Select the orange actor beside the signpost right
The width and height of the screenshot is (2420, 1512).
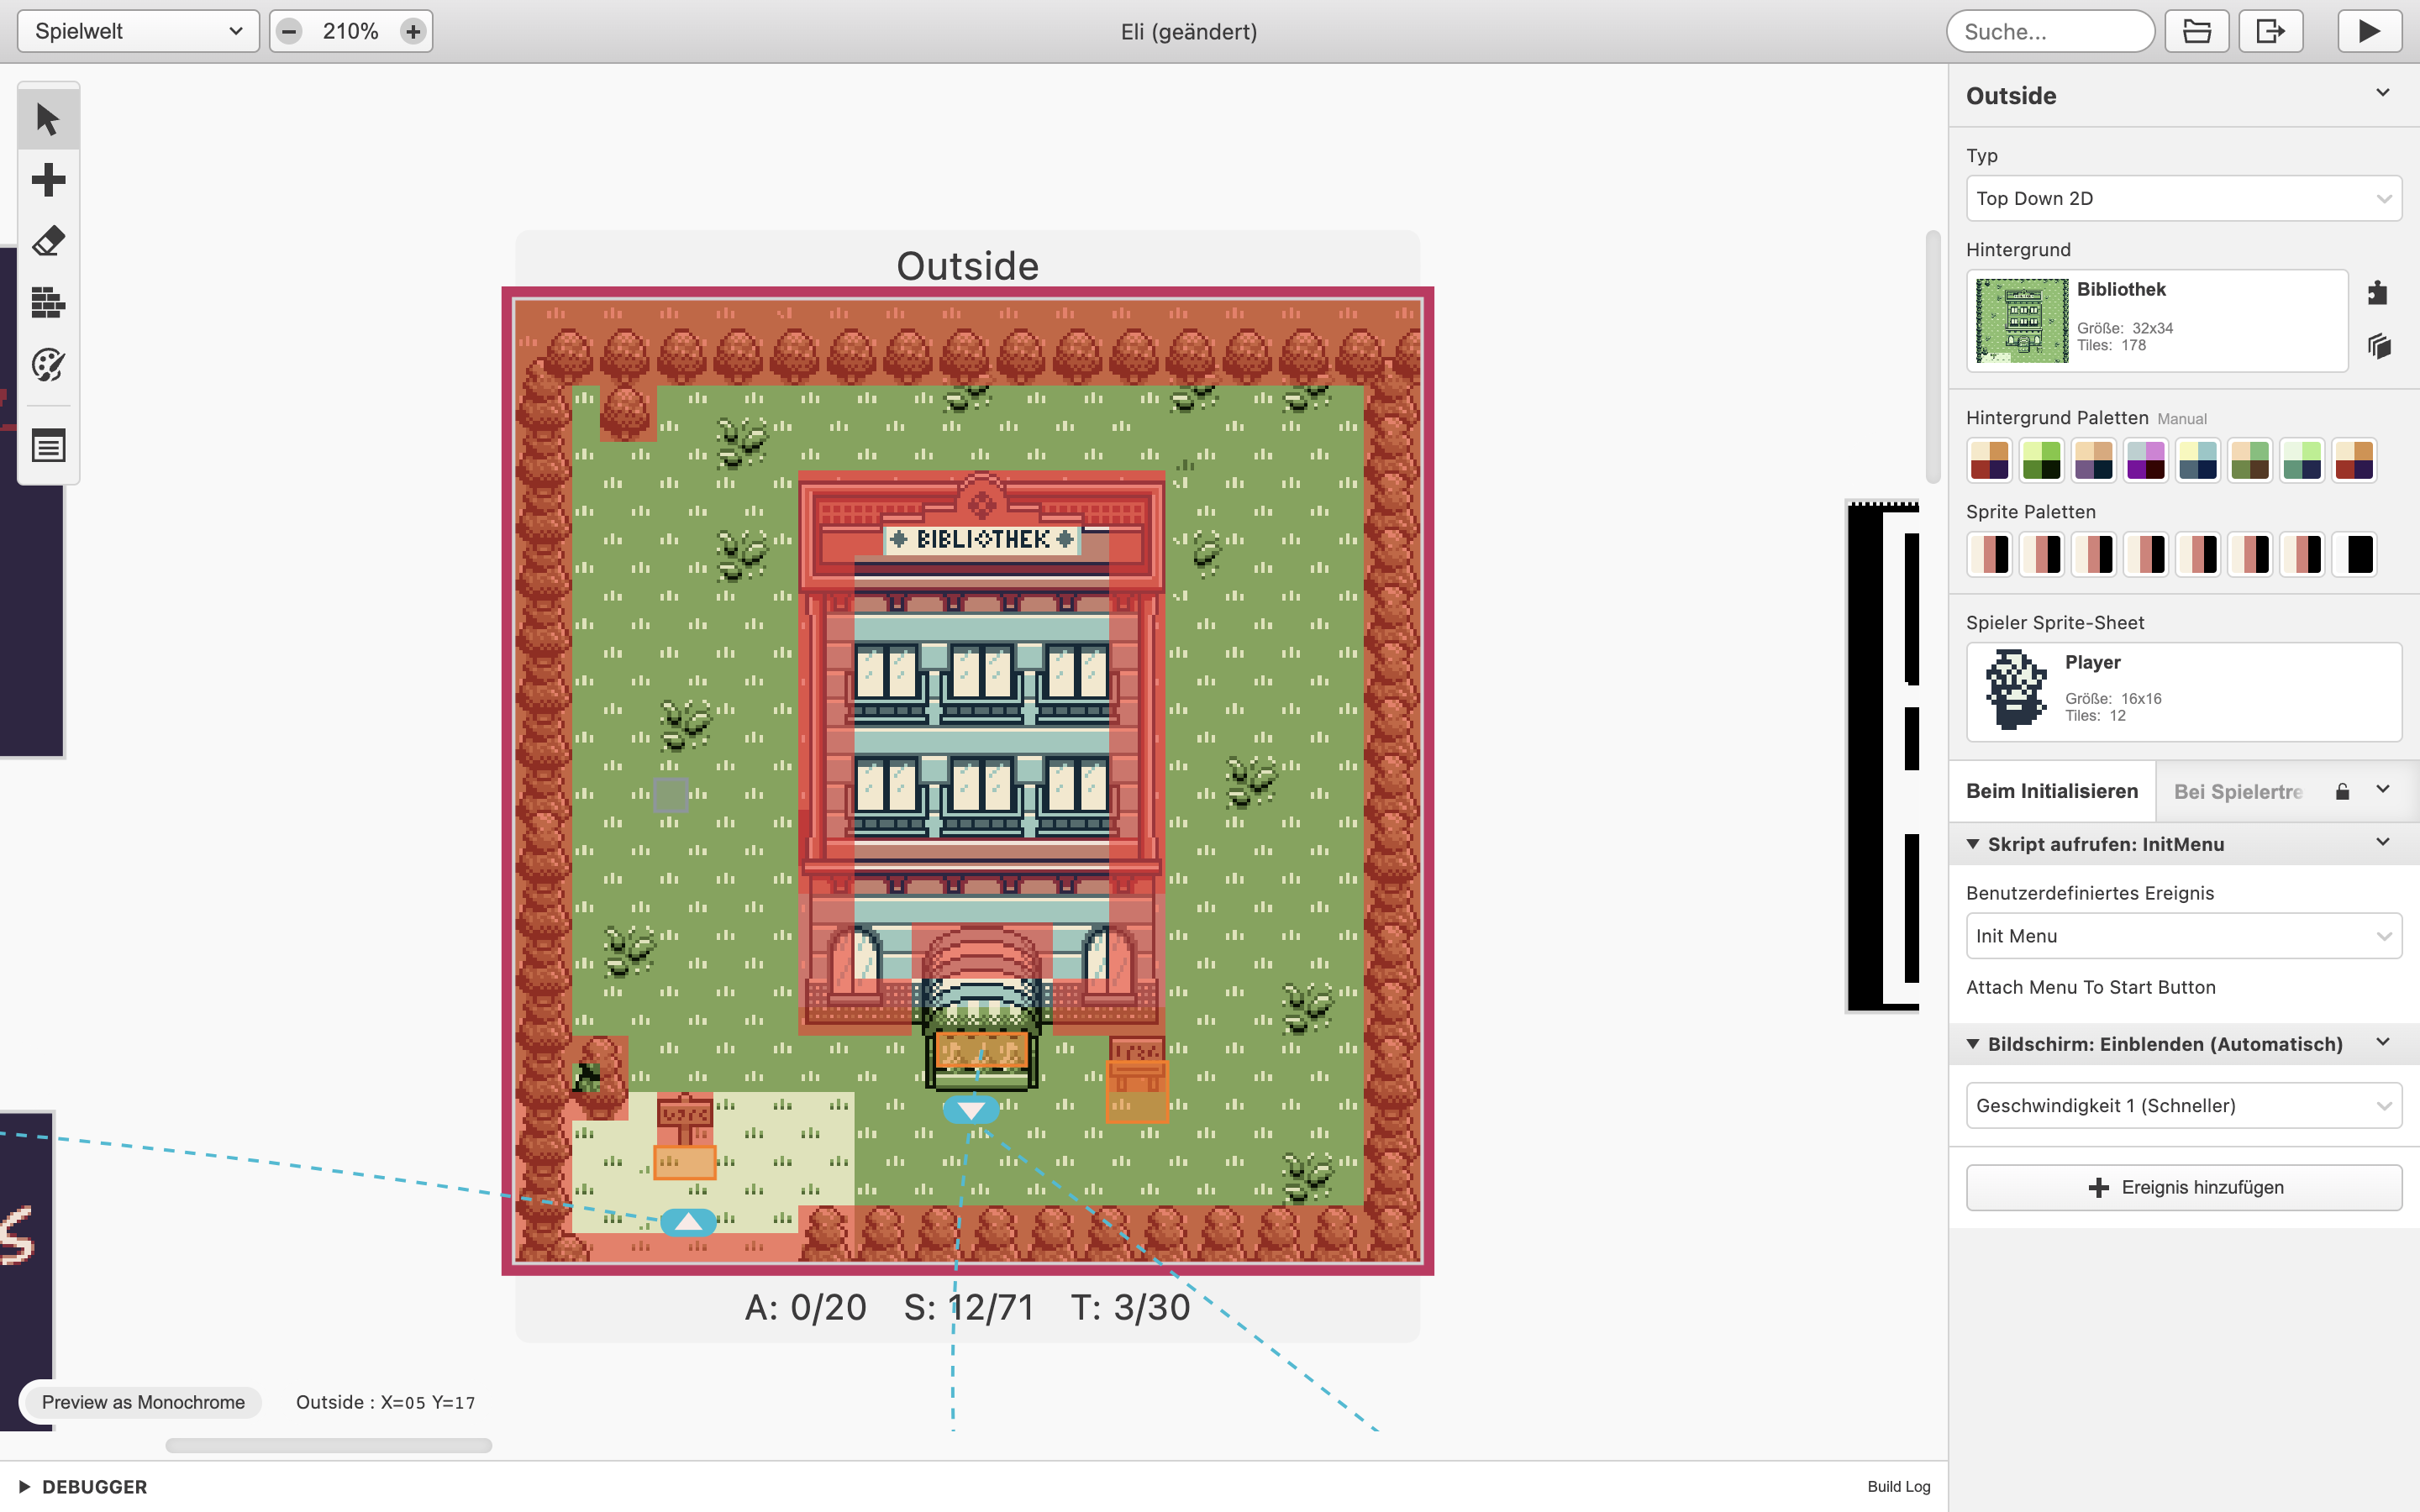[1137, 1090]
